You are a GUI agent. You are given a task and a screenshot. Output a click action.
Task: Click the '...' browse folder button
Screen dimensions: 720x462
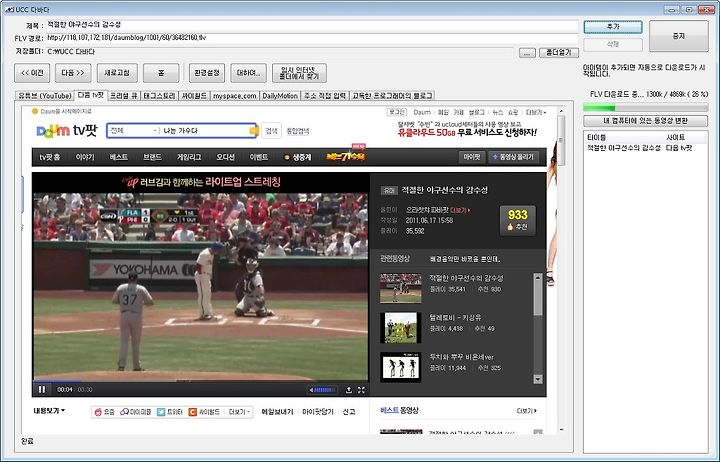pyautogui.click(x=527, y=53)
